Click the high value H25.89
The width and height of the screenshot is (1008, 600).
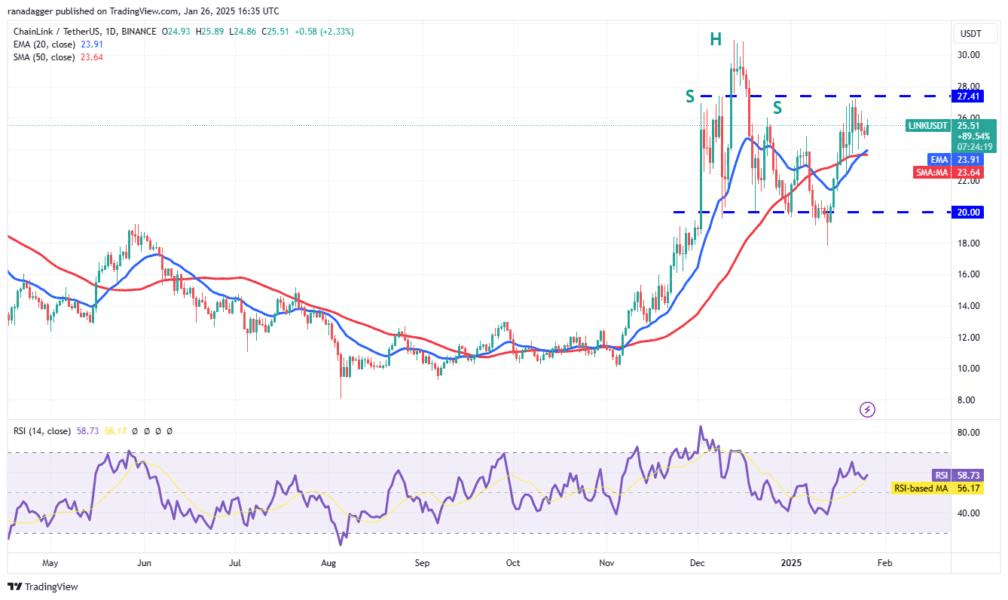[x=210, y=32]
